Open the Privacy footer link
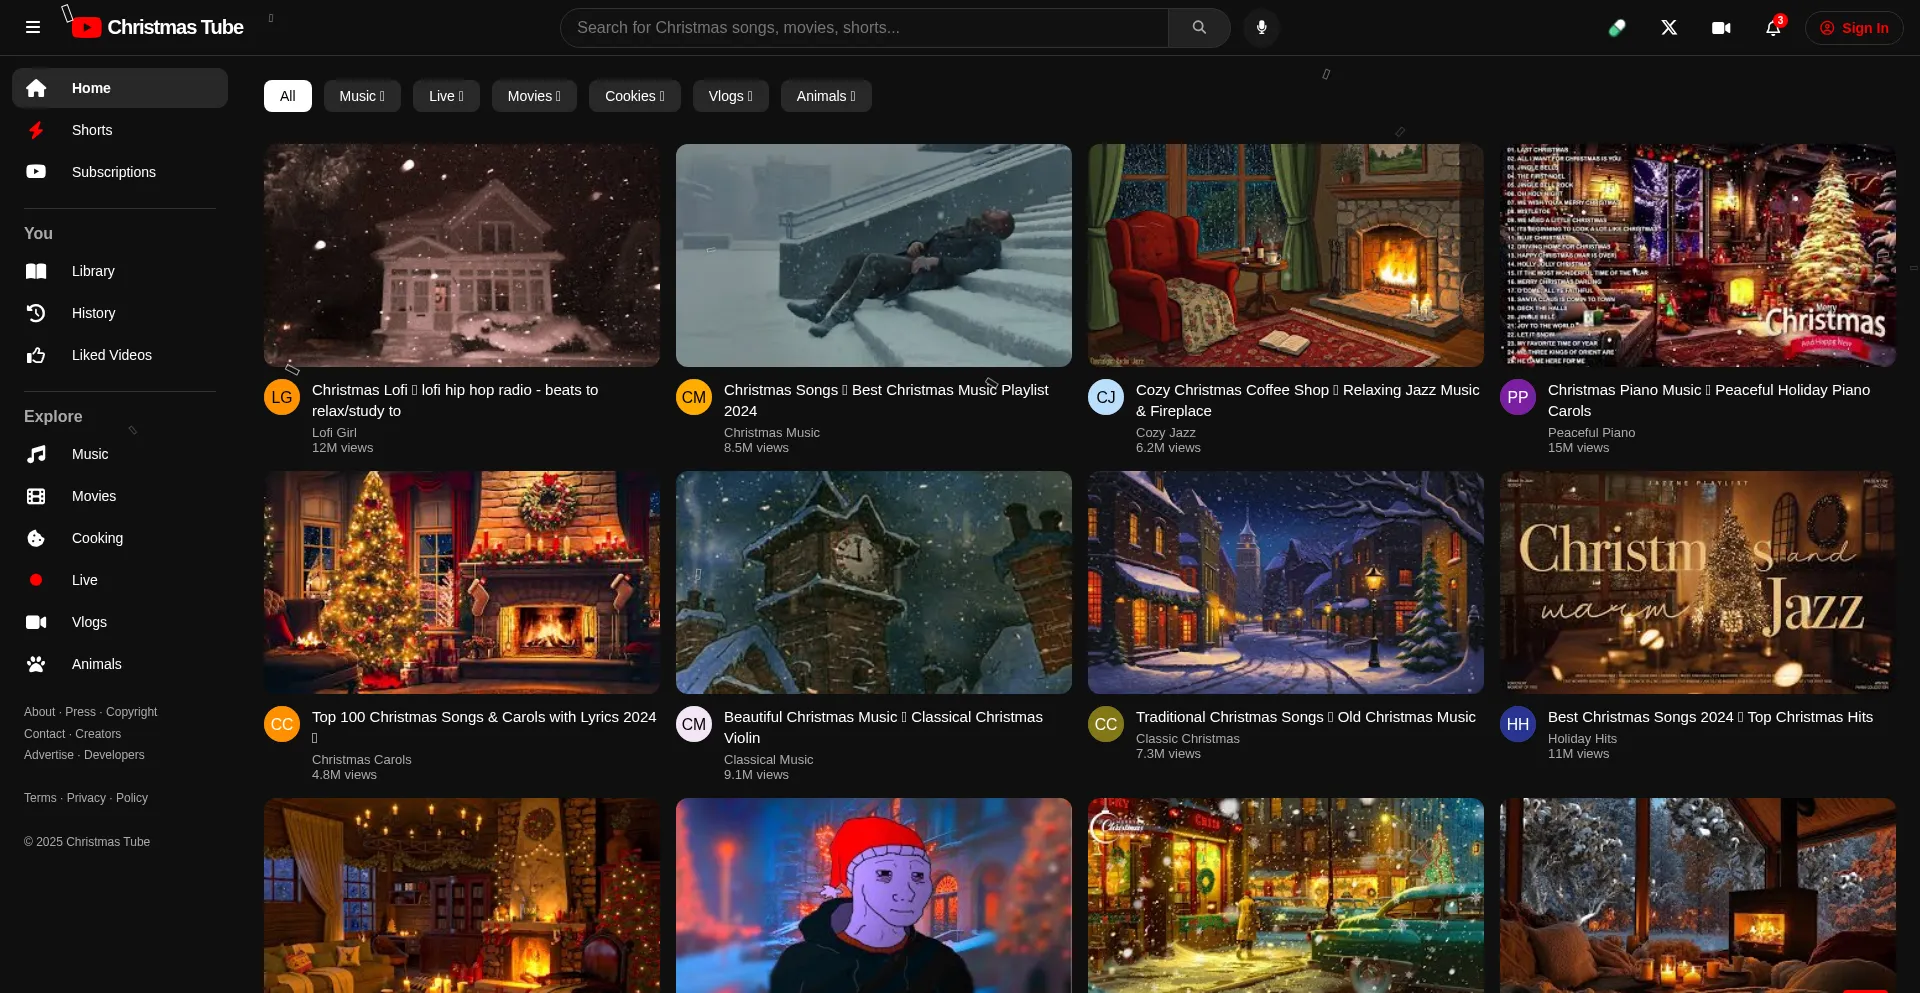This screenshot has width=1920, height=993. tap(86, 798)
